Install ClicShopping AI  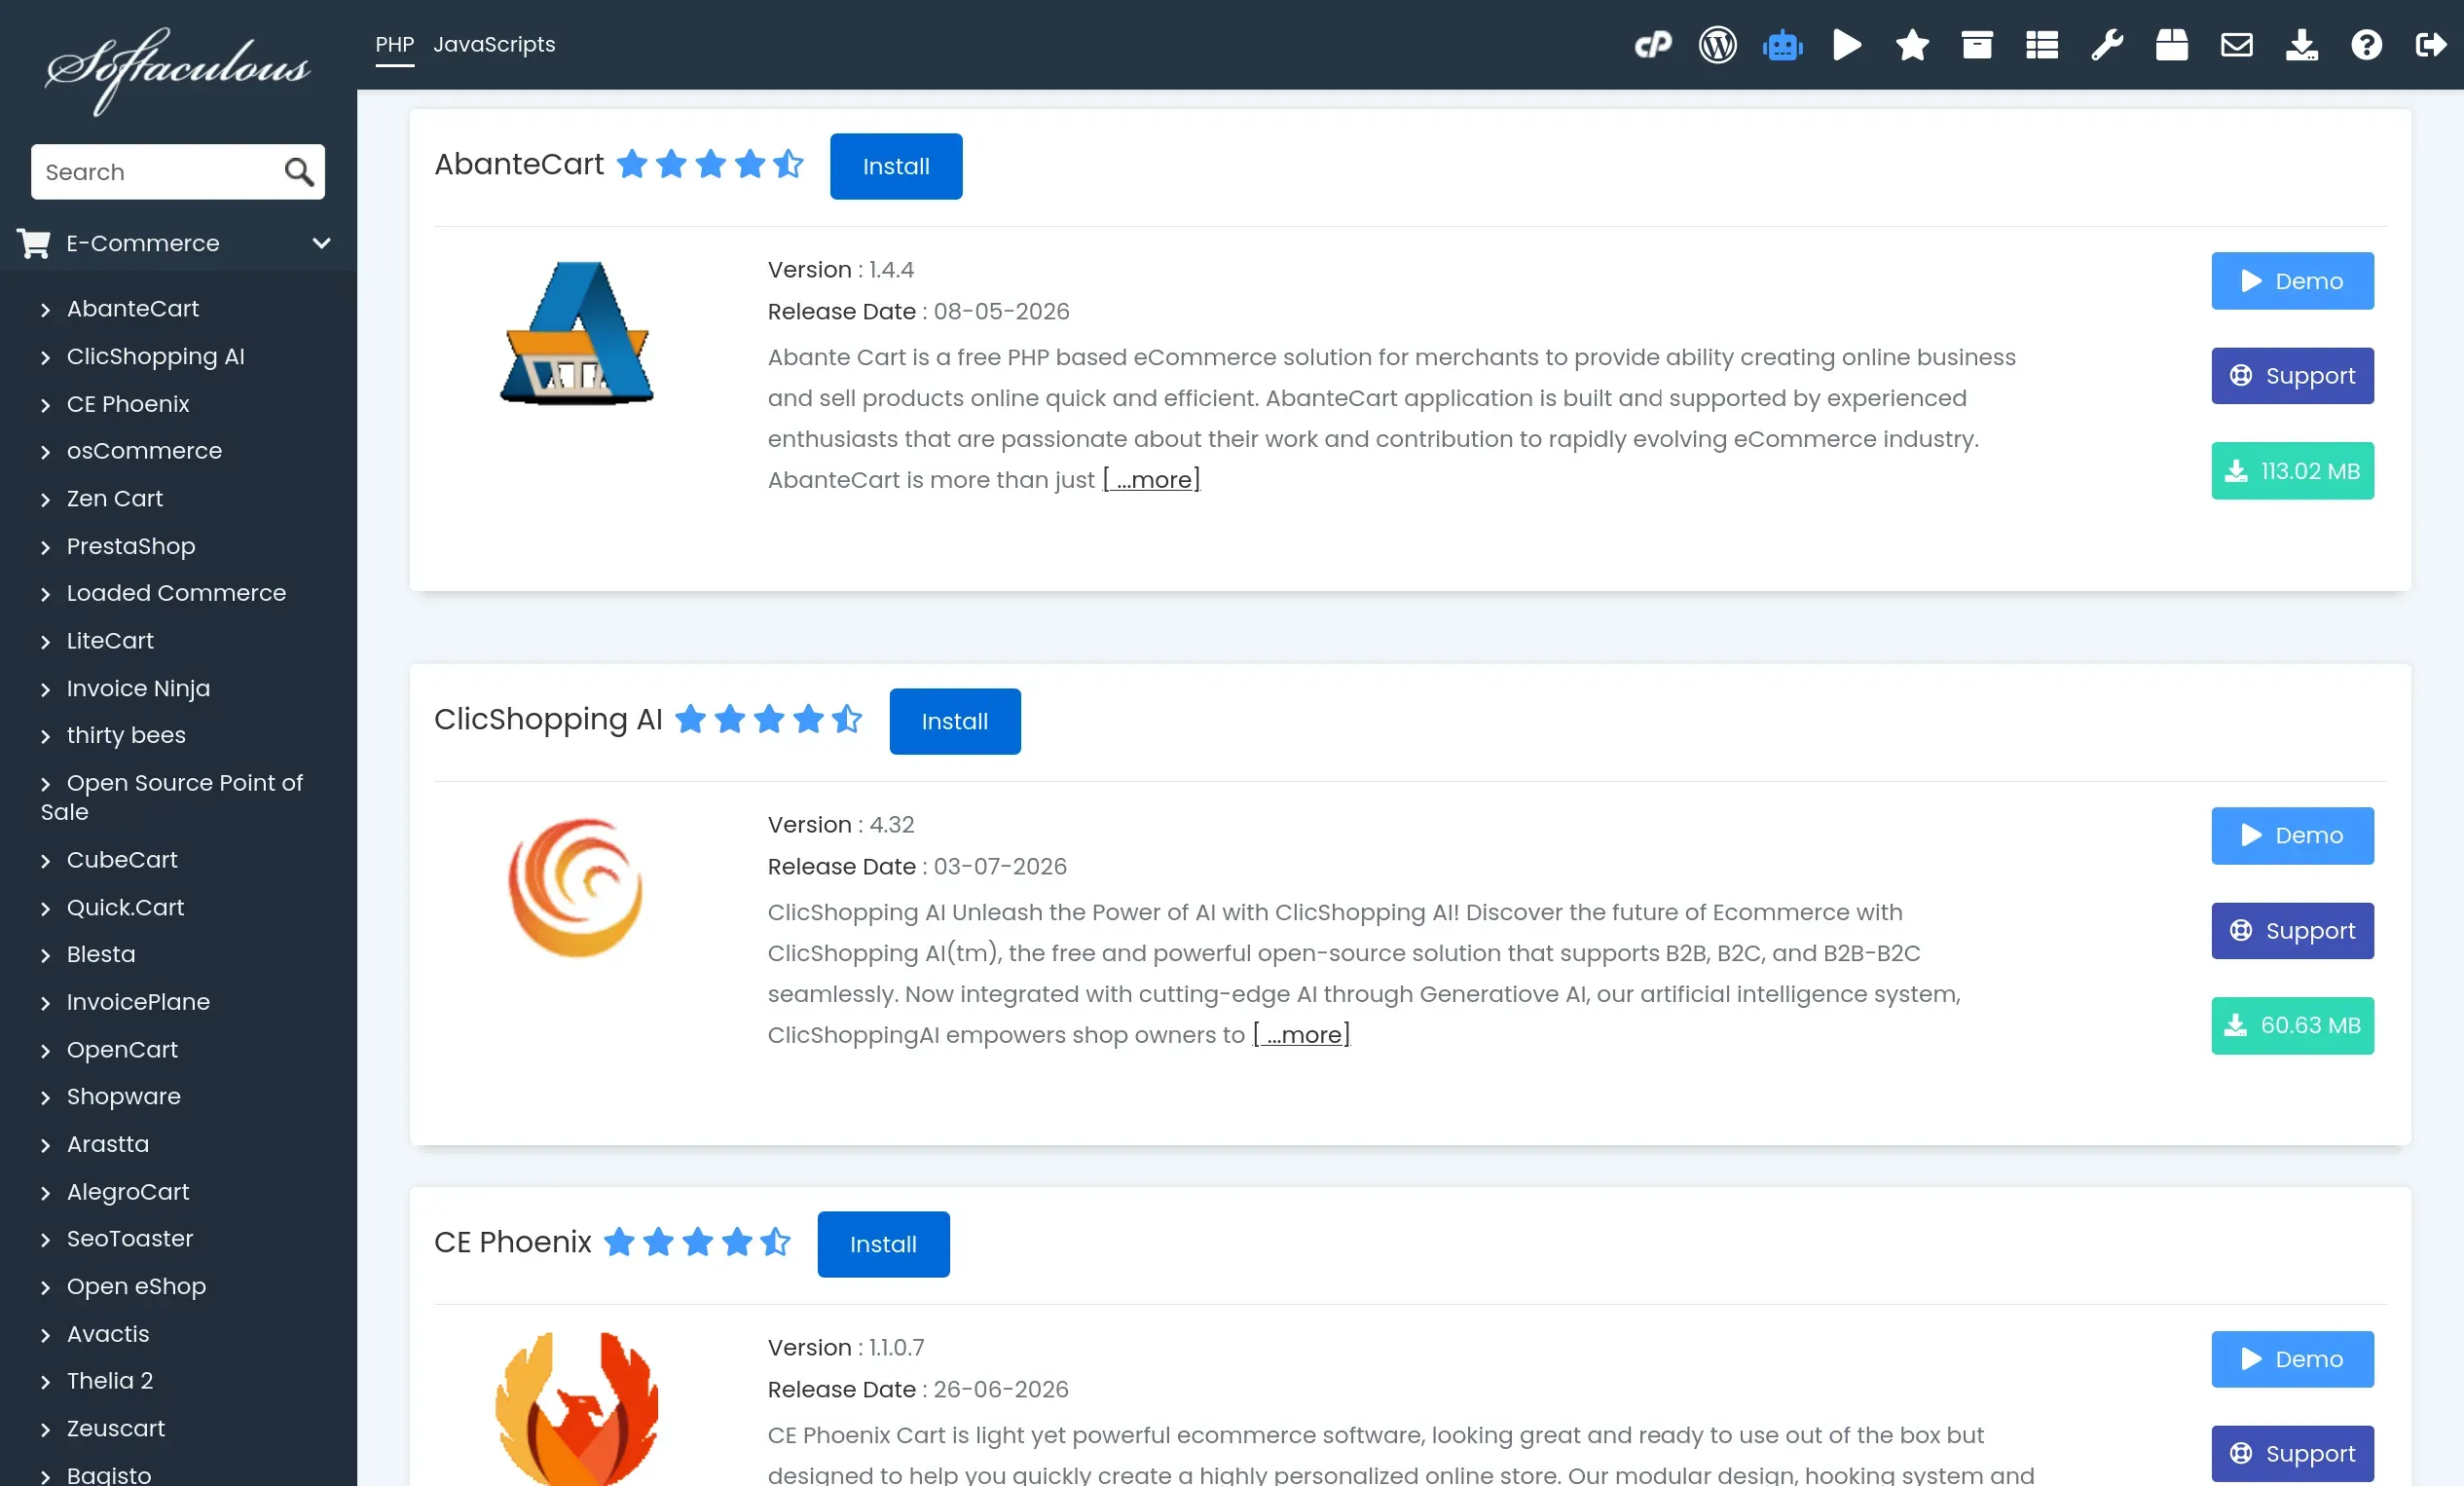coord(955,721)
